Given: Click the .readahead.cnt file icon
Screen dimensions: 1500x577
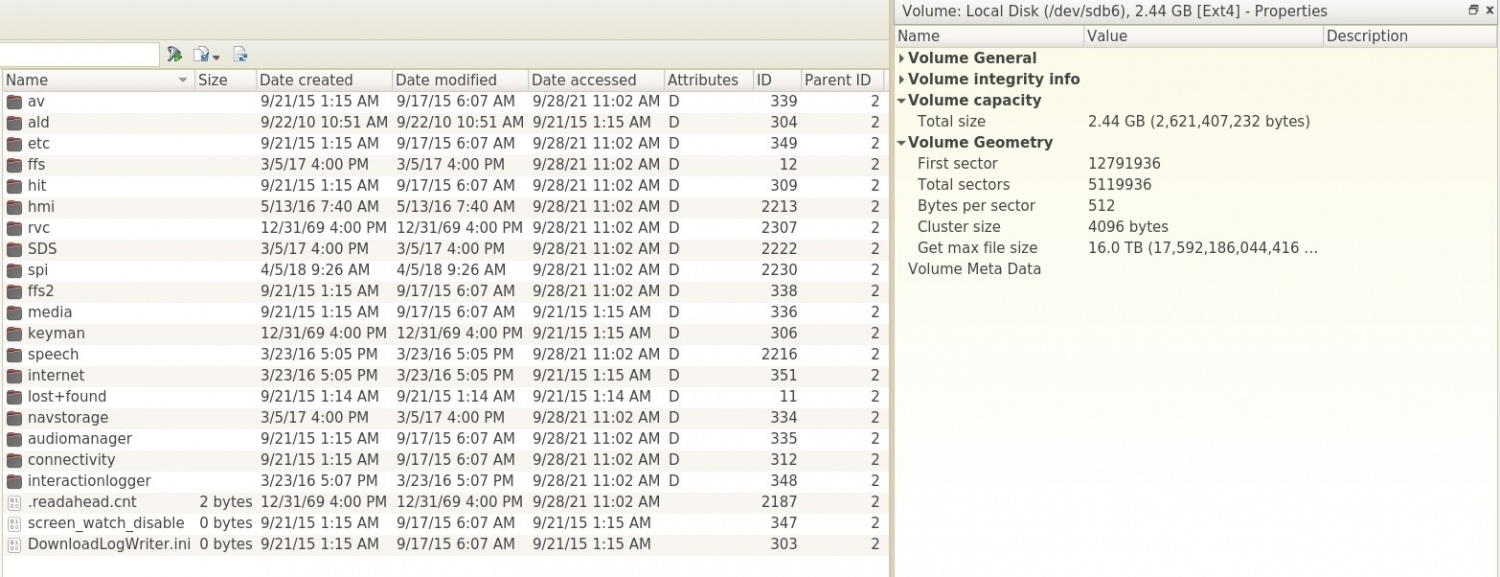Looking at the screenshot, I should pos(14,501).
